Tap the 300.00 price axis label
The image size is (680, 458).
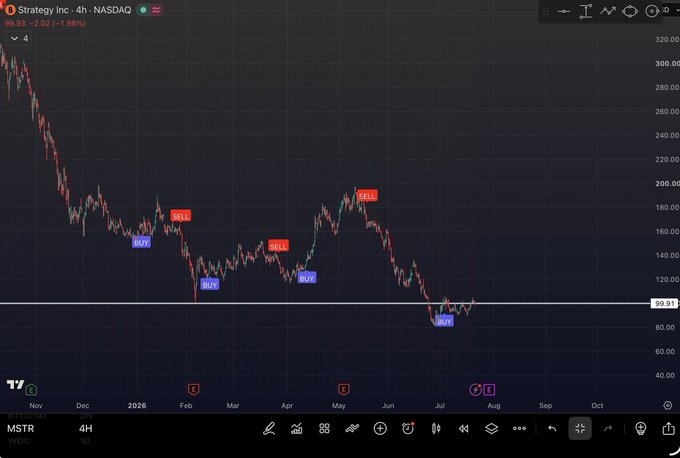667,63
